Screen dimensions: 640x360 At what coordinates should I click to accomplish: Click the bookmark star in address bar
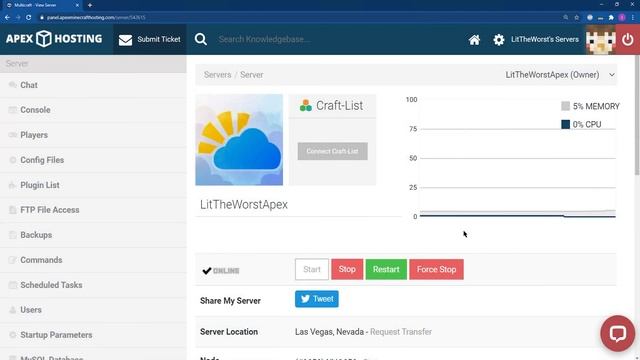tap(577, 17)
